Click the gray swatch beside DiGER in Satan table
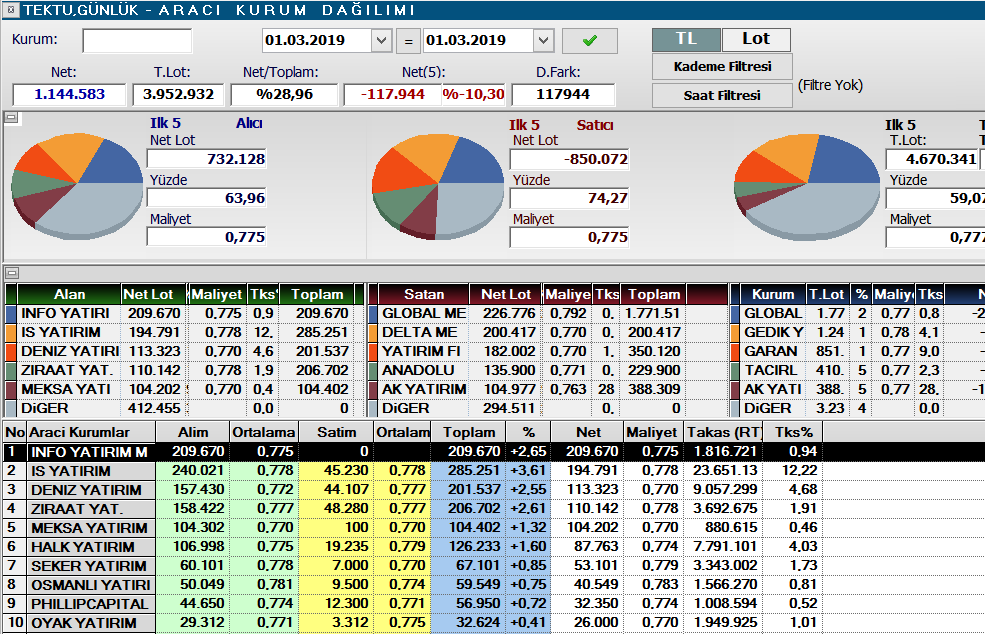Viewport: 985px width, 634px height. coord(373,408)
